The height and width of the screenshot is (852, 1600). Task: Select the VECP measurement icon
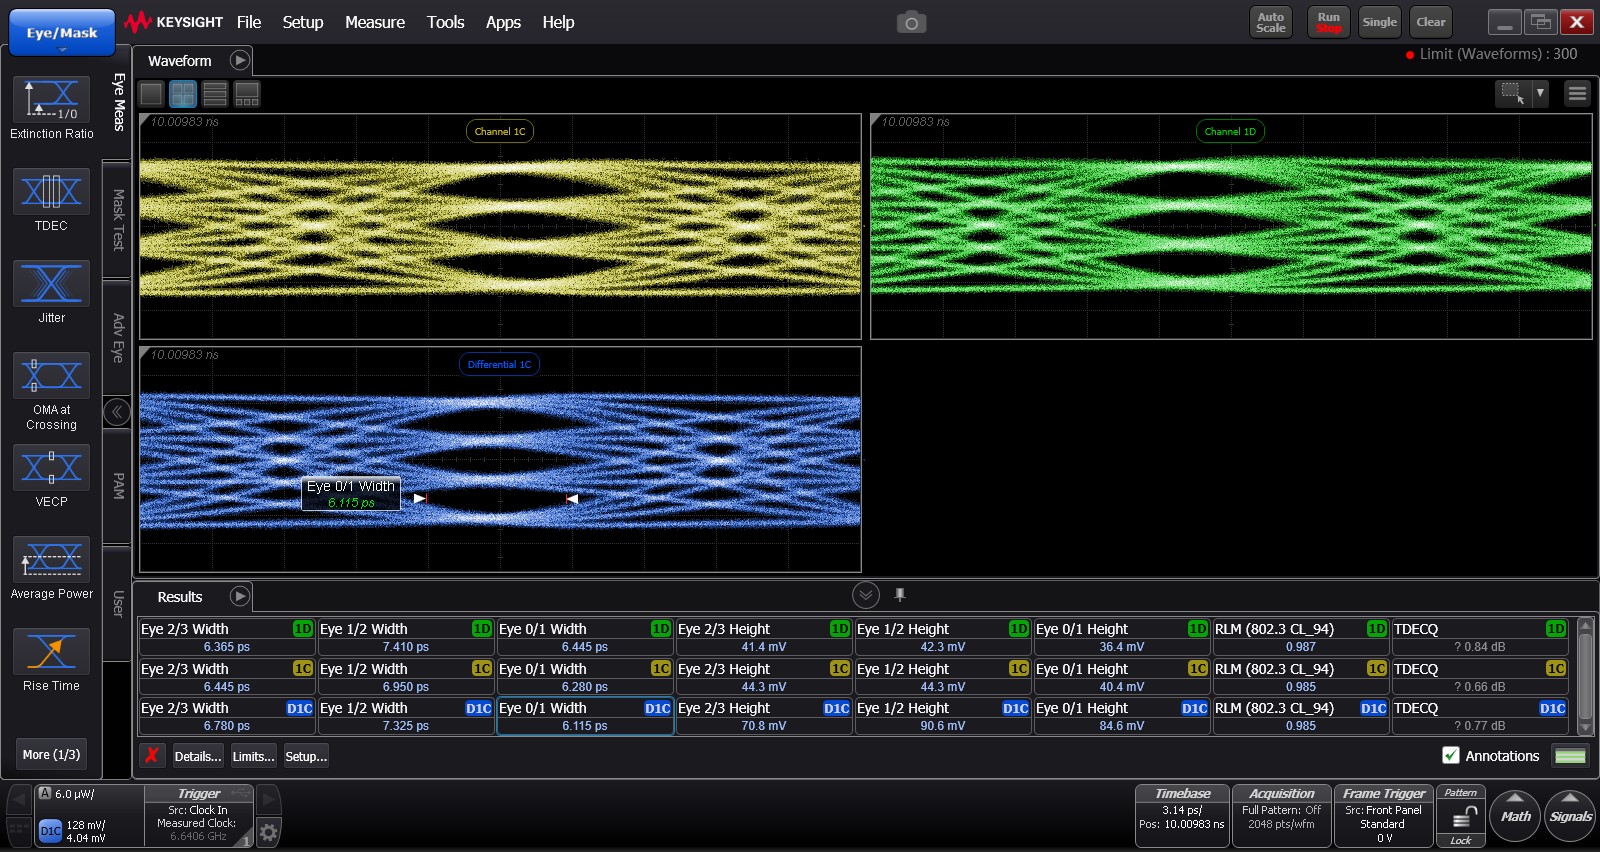[x=51, y=468]
